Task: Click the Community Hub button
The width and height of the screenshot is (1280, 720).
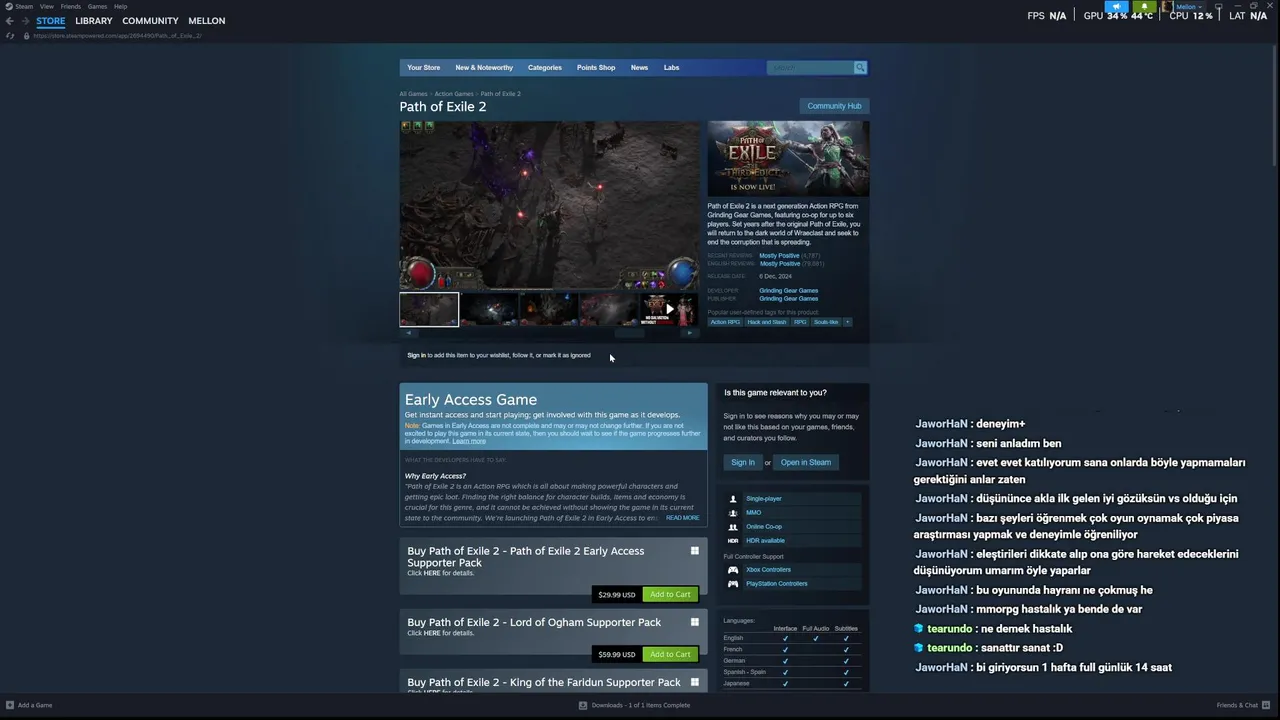Action: 834,106
